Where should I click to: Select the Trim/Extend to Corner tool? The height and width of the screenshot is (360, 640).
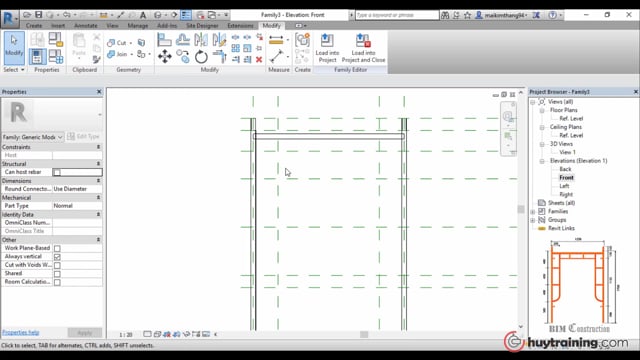(219, 56)
